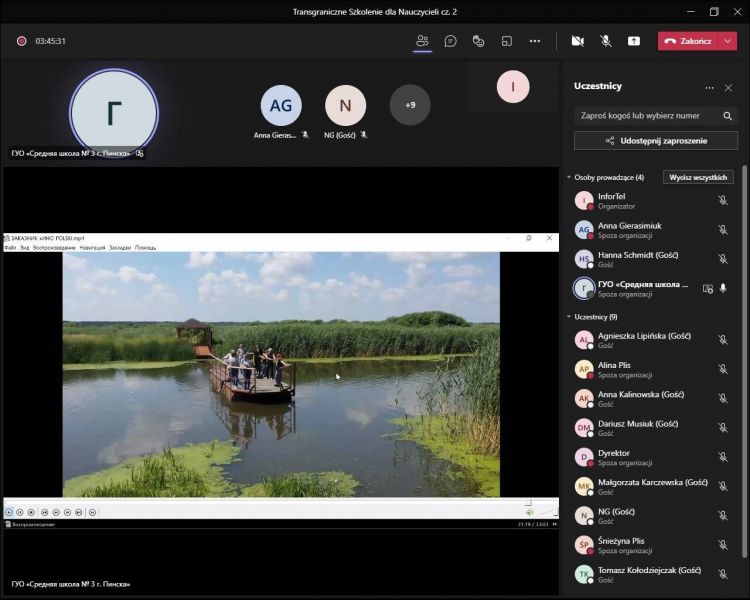Screen dimensions: 750x600
Task: Open the Файл menu in video player
Action: click(x=10, y=247)
